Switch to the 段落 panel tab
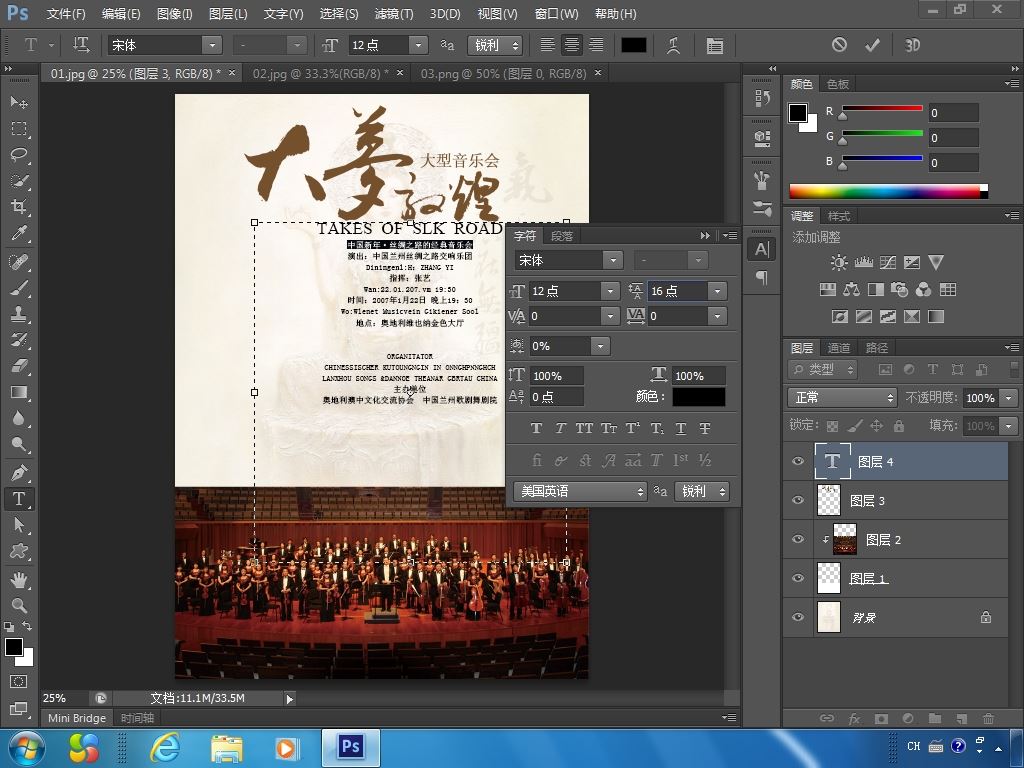1024x768 pixels. coord(562,236)
